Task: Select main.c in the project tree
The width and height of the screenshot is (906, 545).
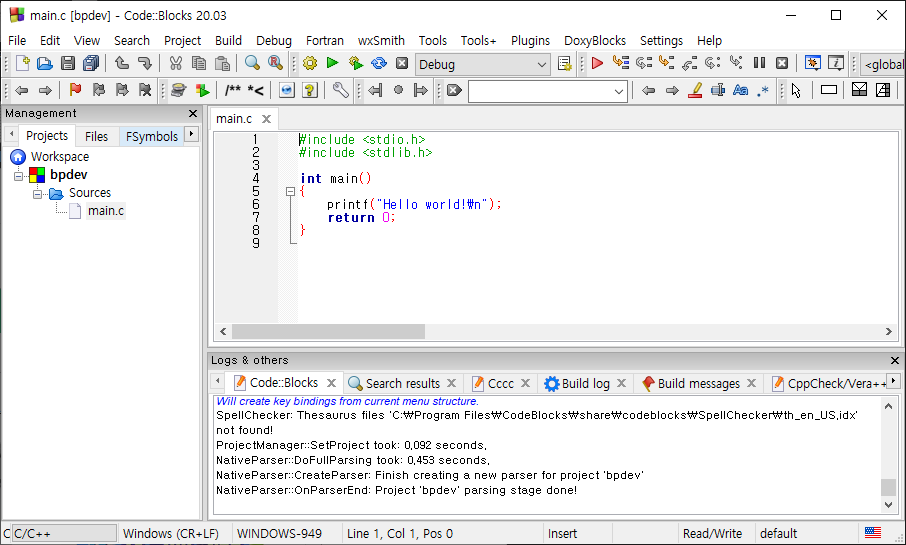Action: point(106,211)
